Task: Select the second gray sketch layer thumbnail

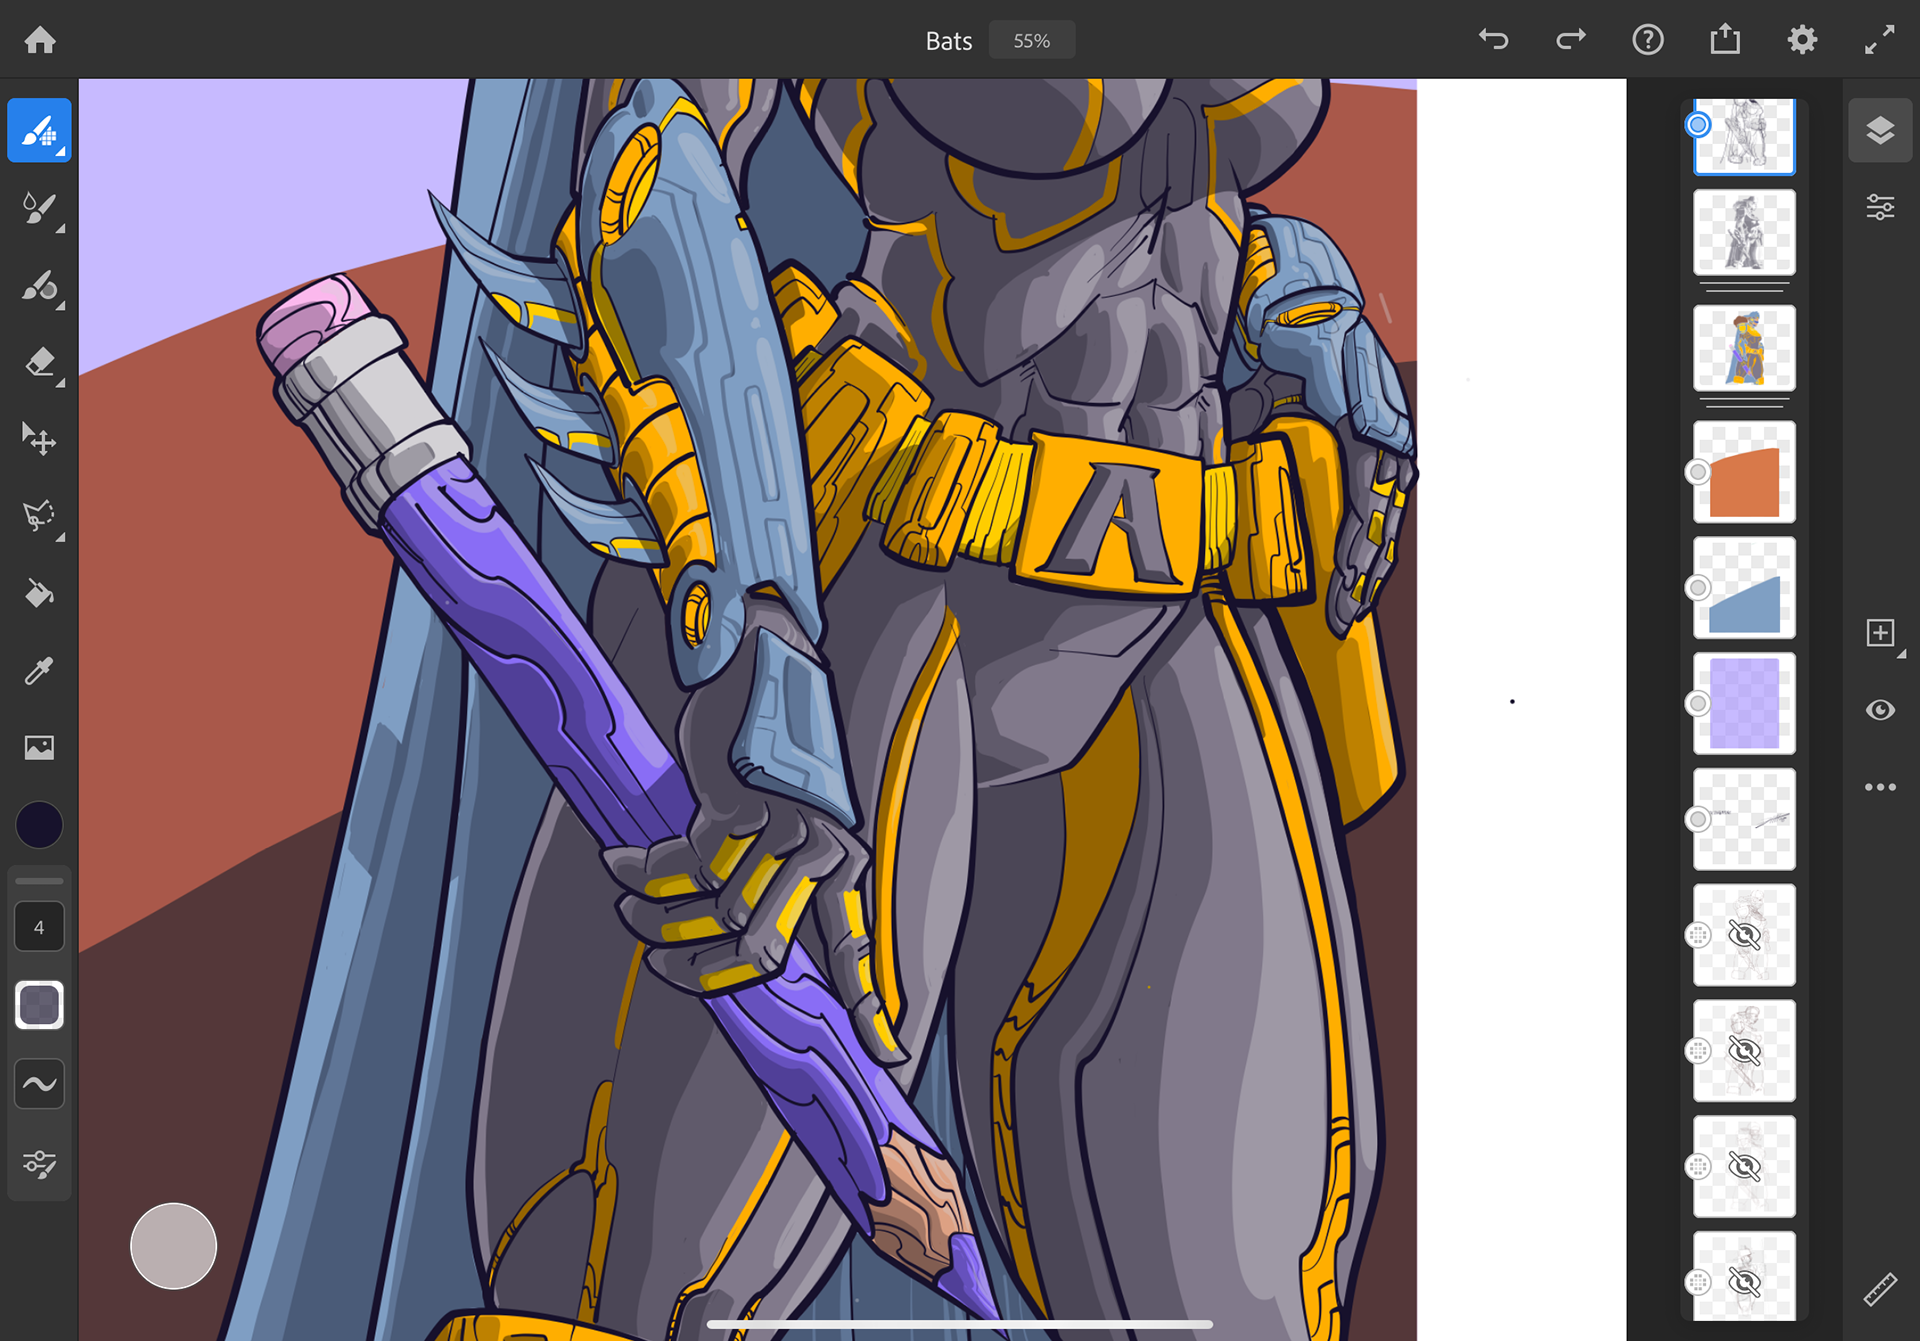Action: [x=1744, y=233]
